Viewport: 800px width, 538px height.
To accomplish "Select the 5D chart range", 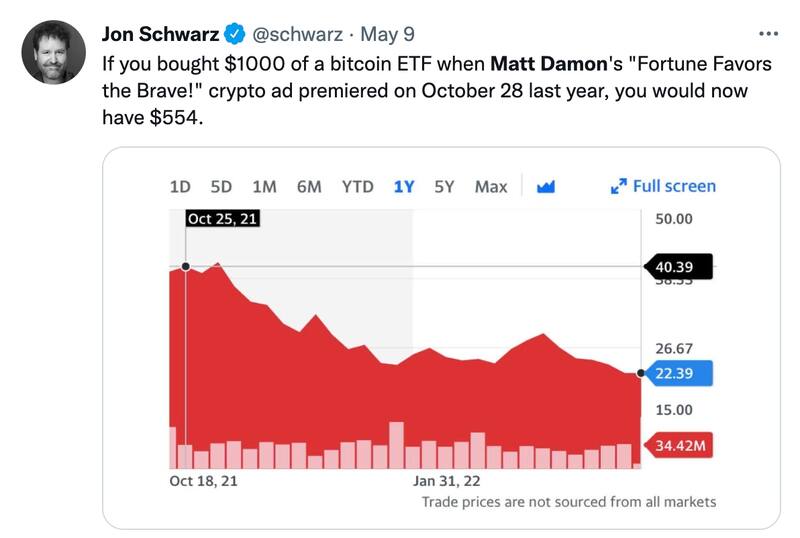I will tap(221, 186).
